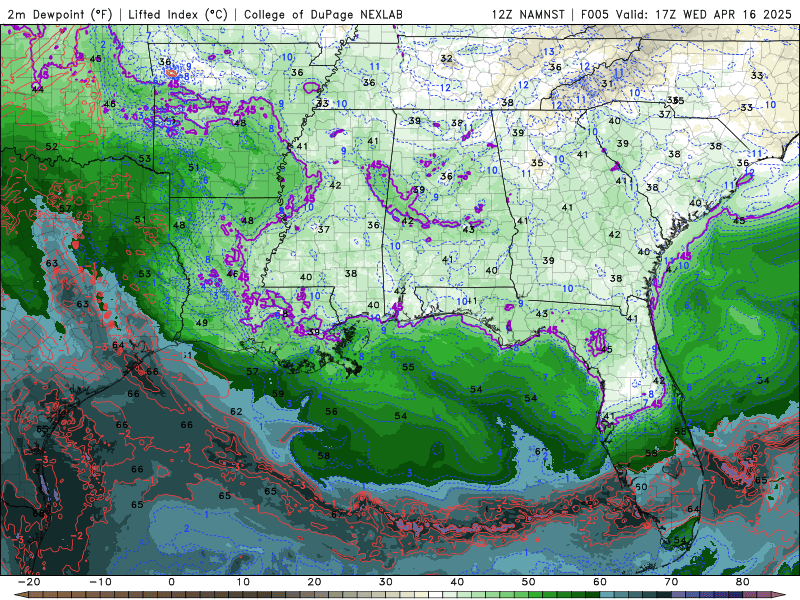Click the blue "13" lifted index contour label
Screen dimensions: 800x600
pos(548,52)
